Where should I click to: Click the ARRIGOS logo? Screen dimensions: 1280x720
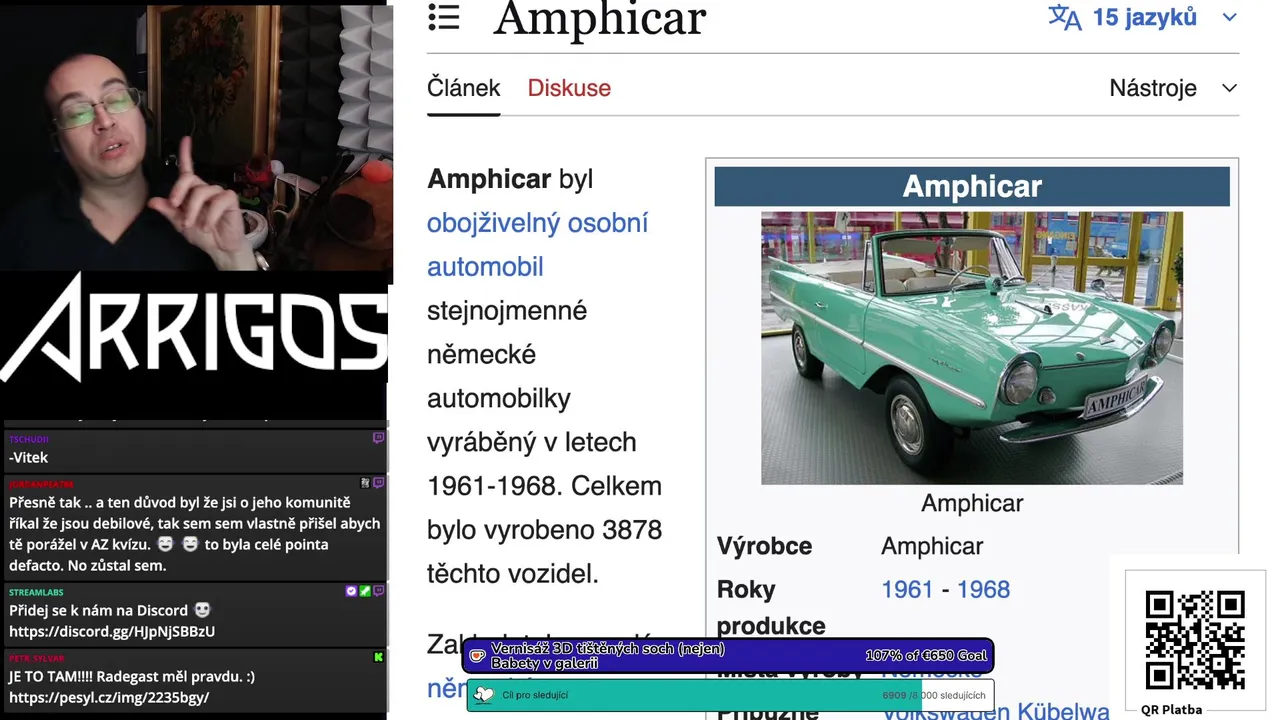click(x=194, y=327)
